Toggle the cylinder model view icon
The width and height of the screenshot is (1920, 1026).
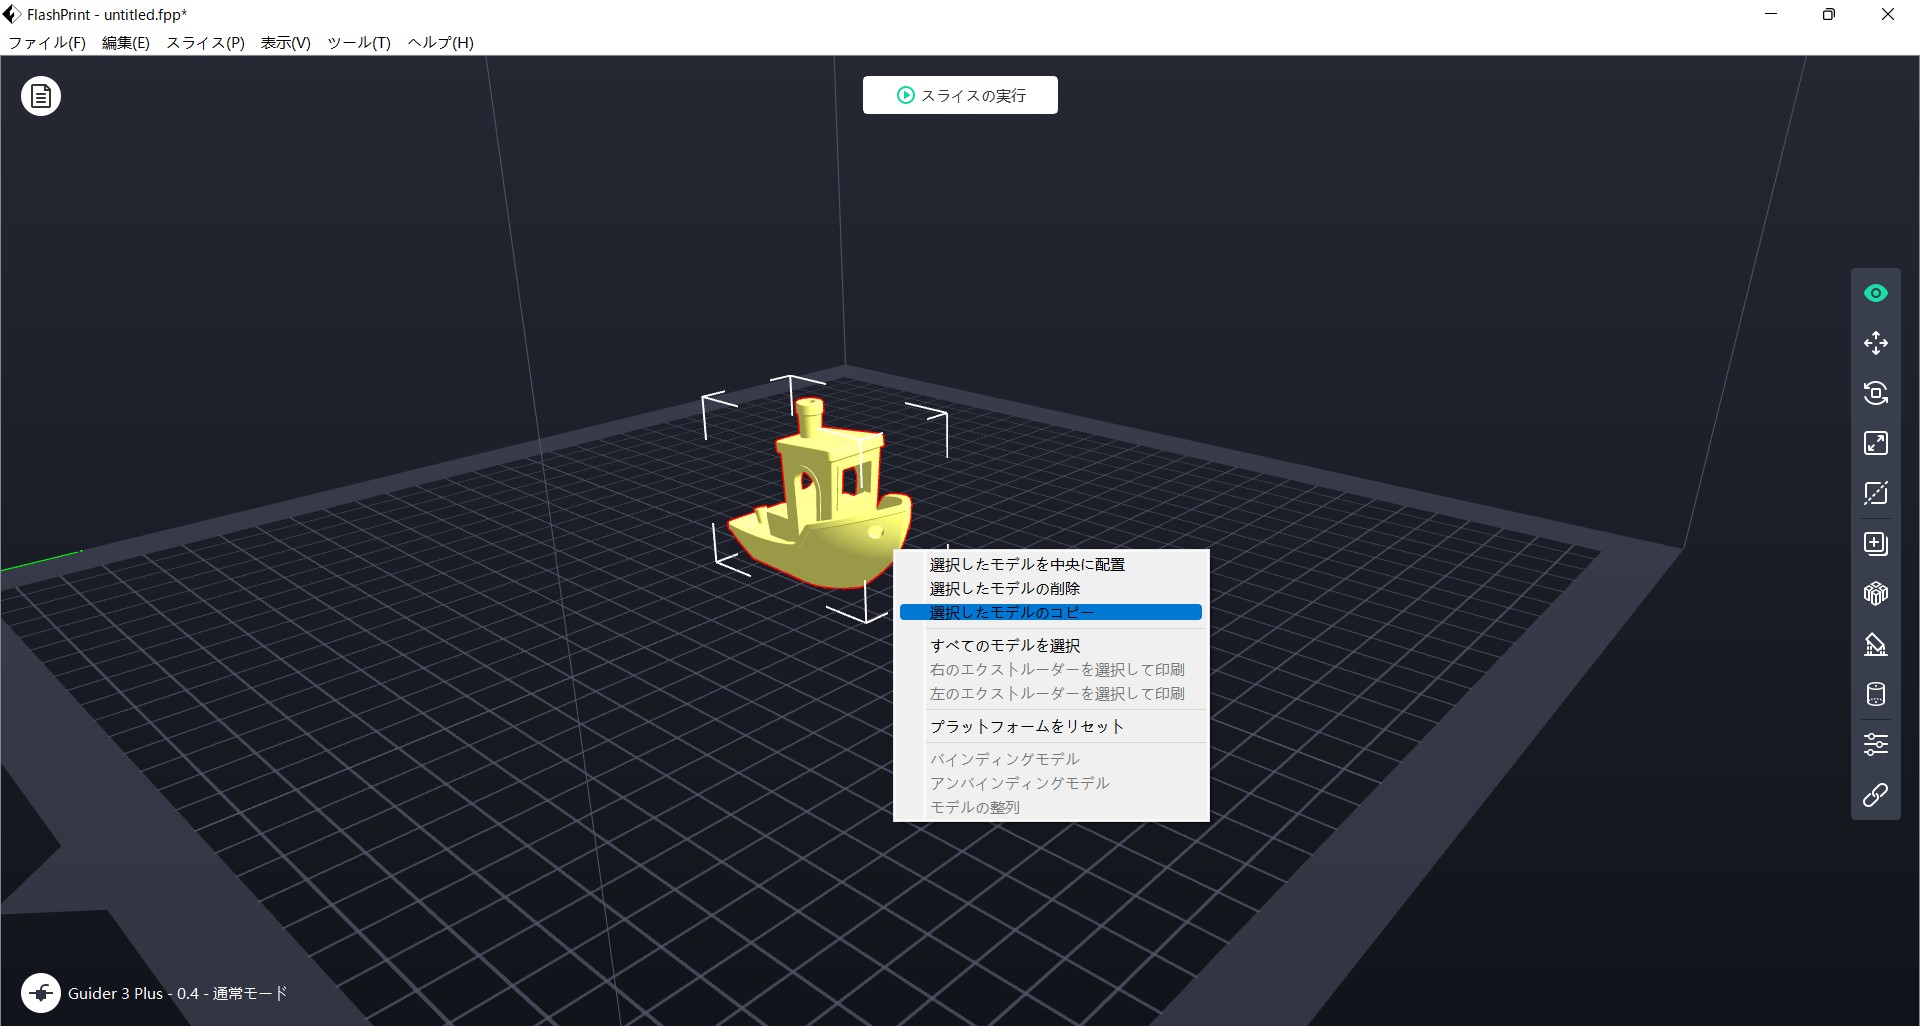click(x=1876, y=694)
